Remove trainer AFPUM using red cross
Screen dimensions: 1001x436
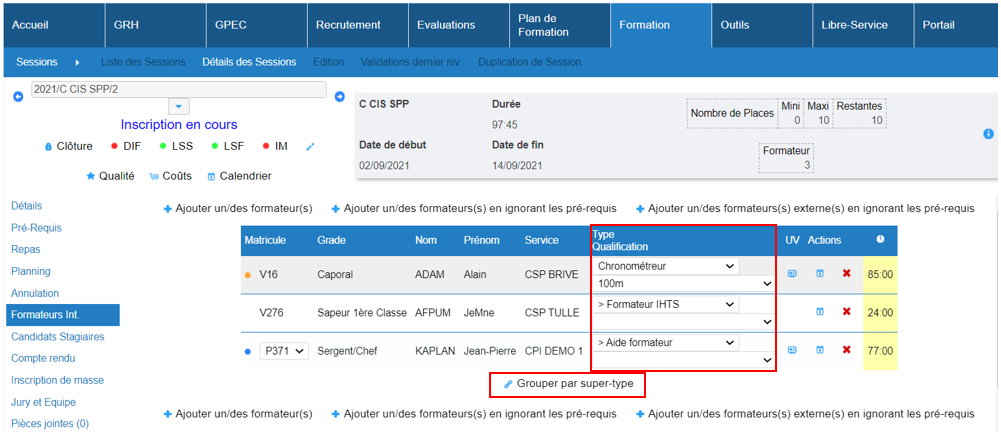[846, 312]
